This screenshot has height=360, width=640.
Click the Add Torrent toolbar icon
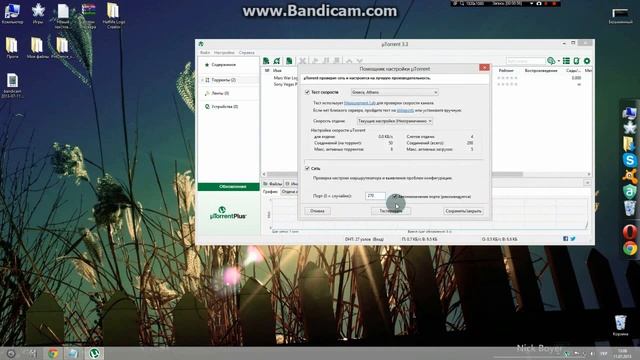tap(266, 61)
